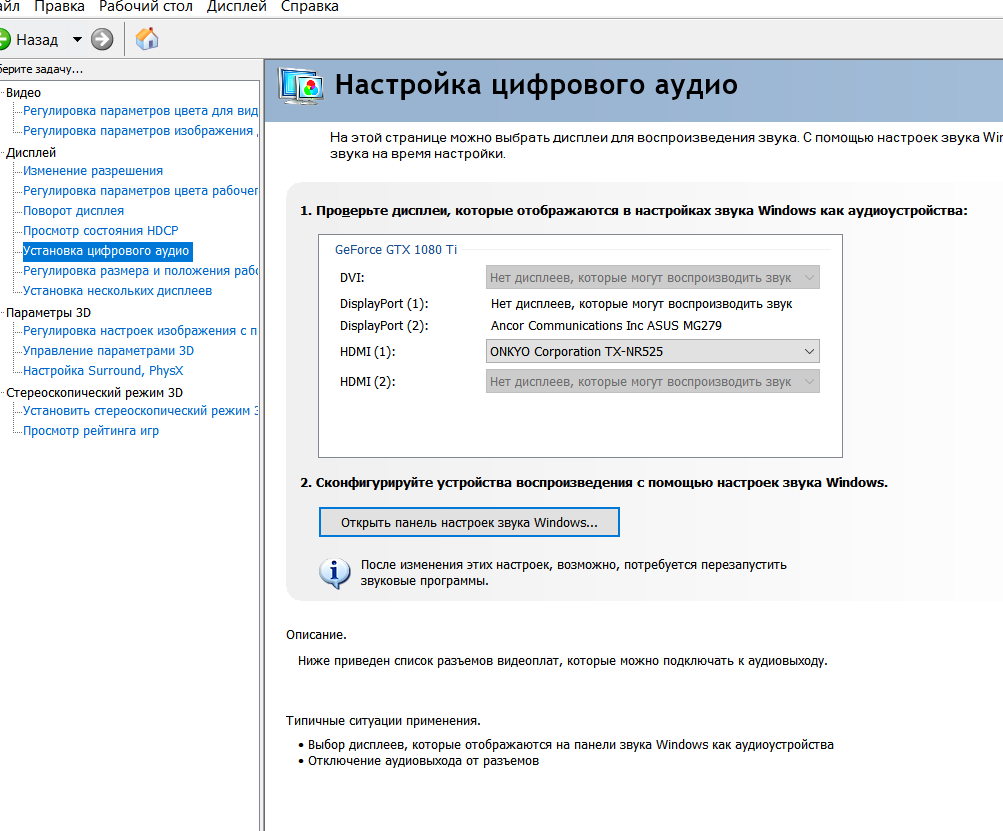1003x831 pixels.
Task: Click Типичные ситуации применения heading
Action: point(383,720)
